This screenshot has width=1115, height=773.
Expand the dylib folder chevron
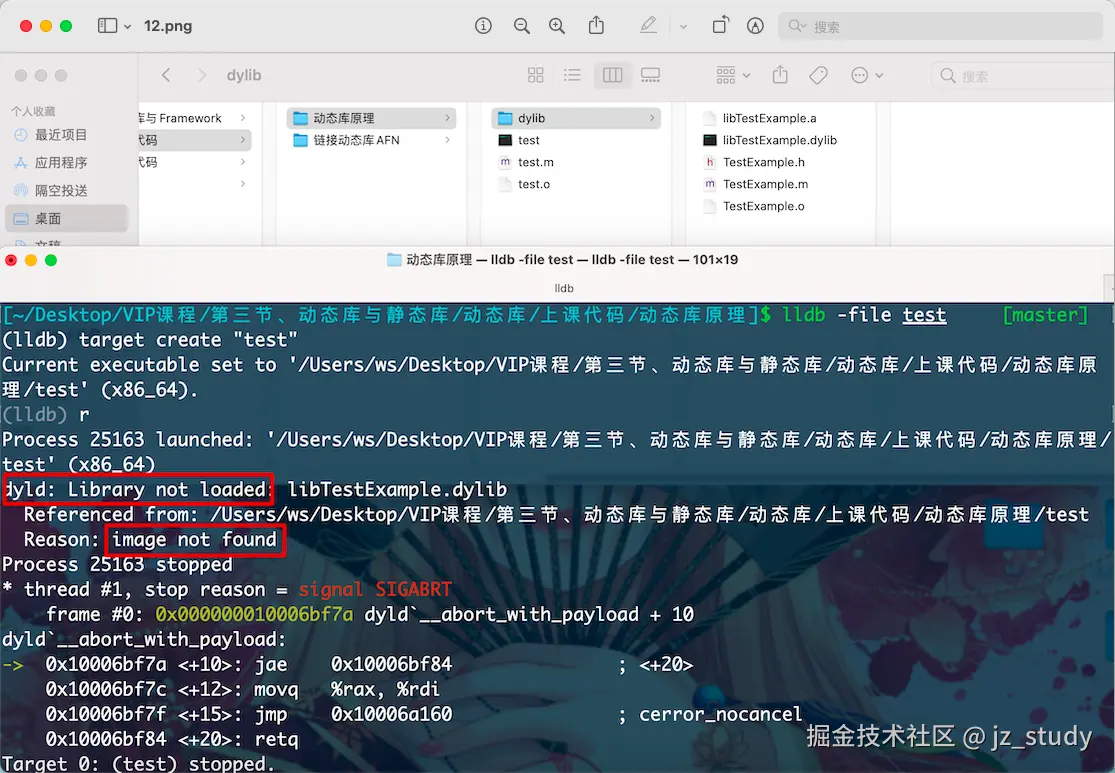click(x=652, y=118)
